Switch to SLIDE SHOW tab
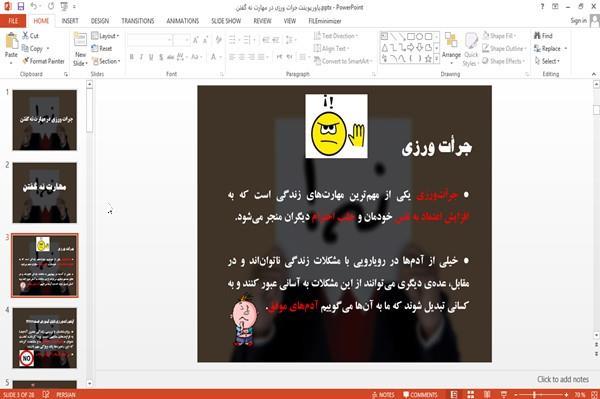Screen dimensions: 600x399 [226, 21]
